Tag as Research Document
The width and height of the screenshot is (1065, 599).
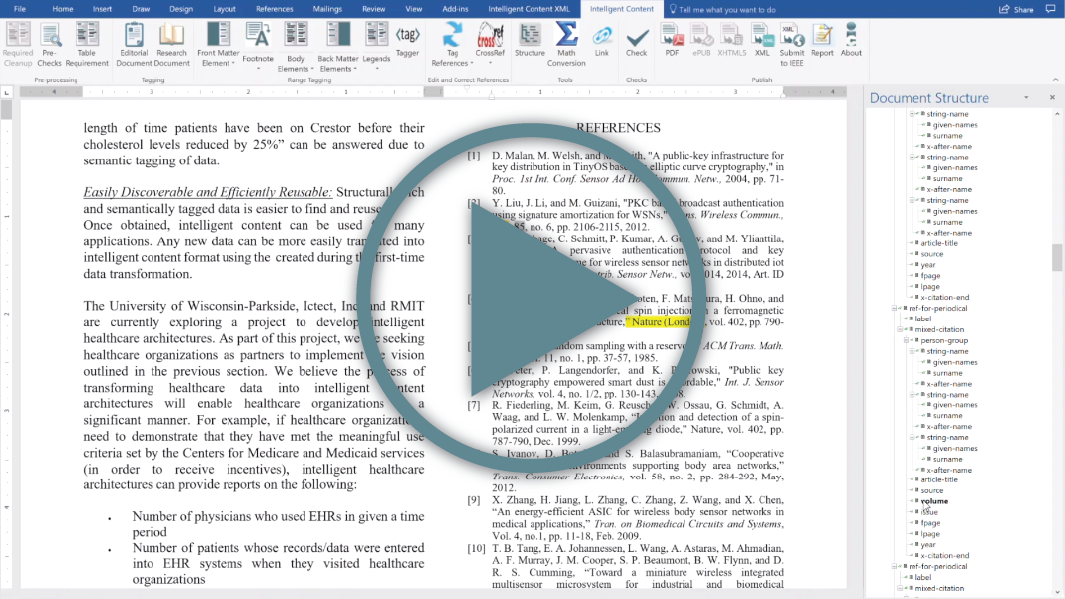[x=171, y=45]
